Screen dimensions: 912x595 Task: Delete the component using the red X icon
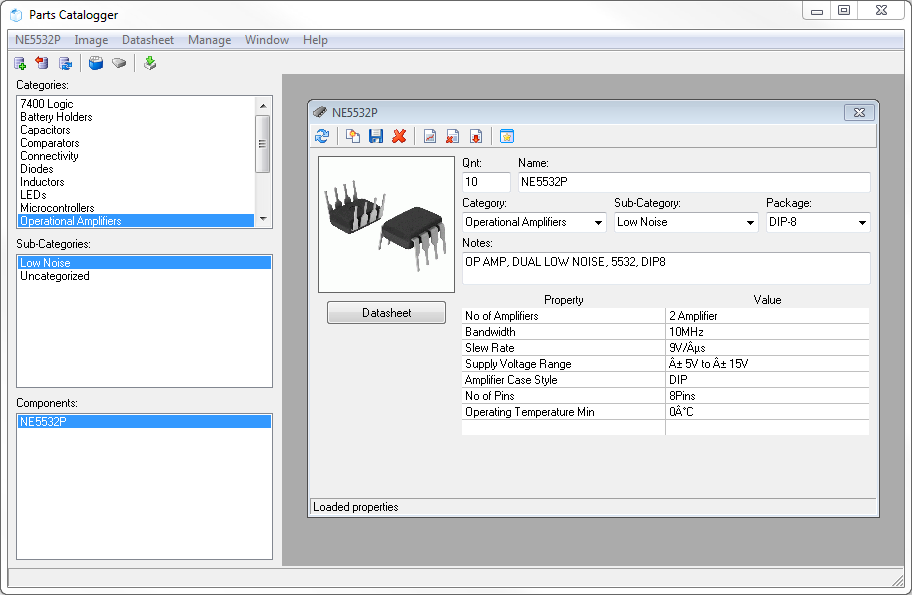[399, 136]
